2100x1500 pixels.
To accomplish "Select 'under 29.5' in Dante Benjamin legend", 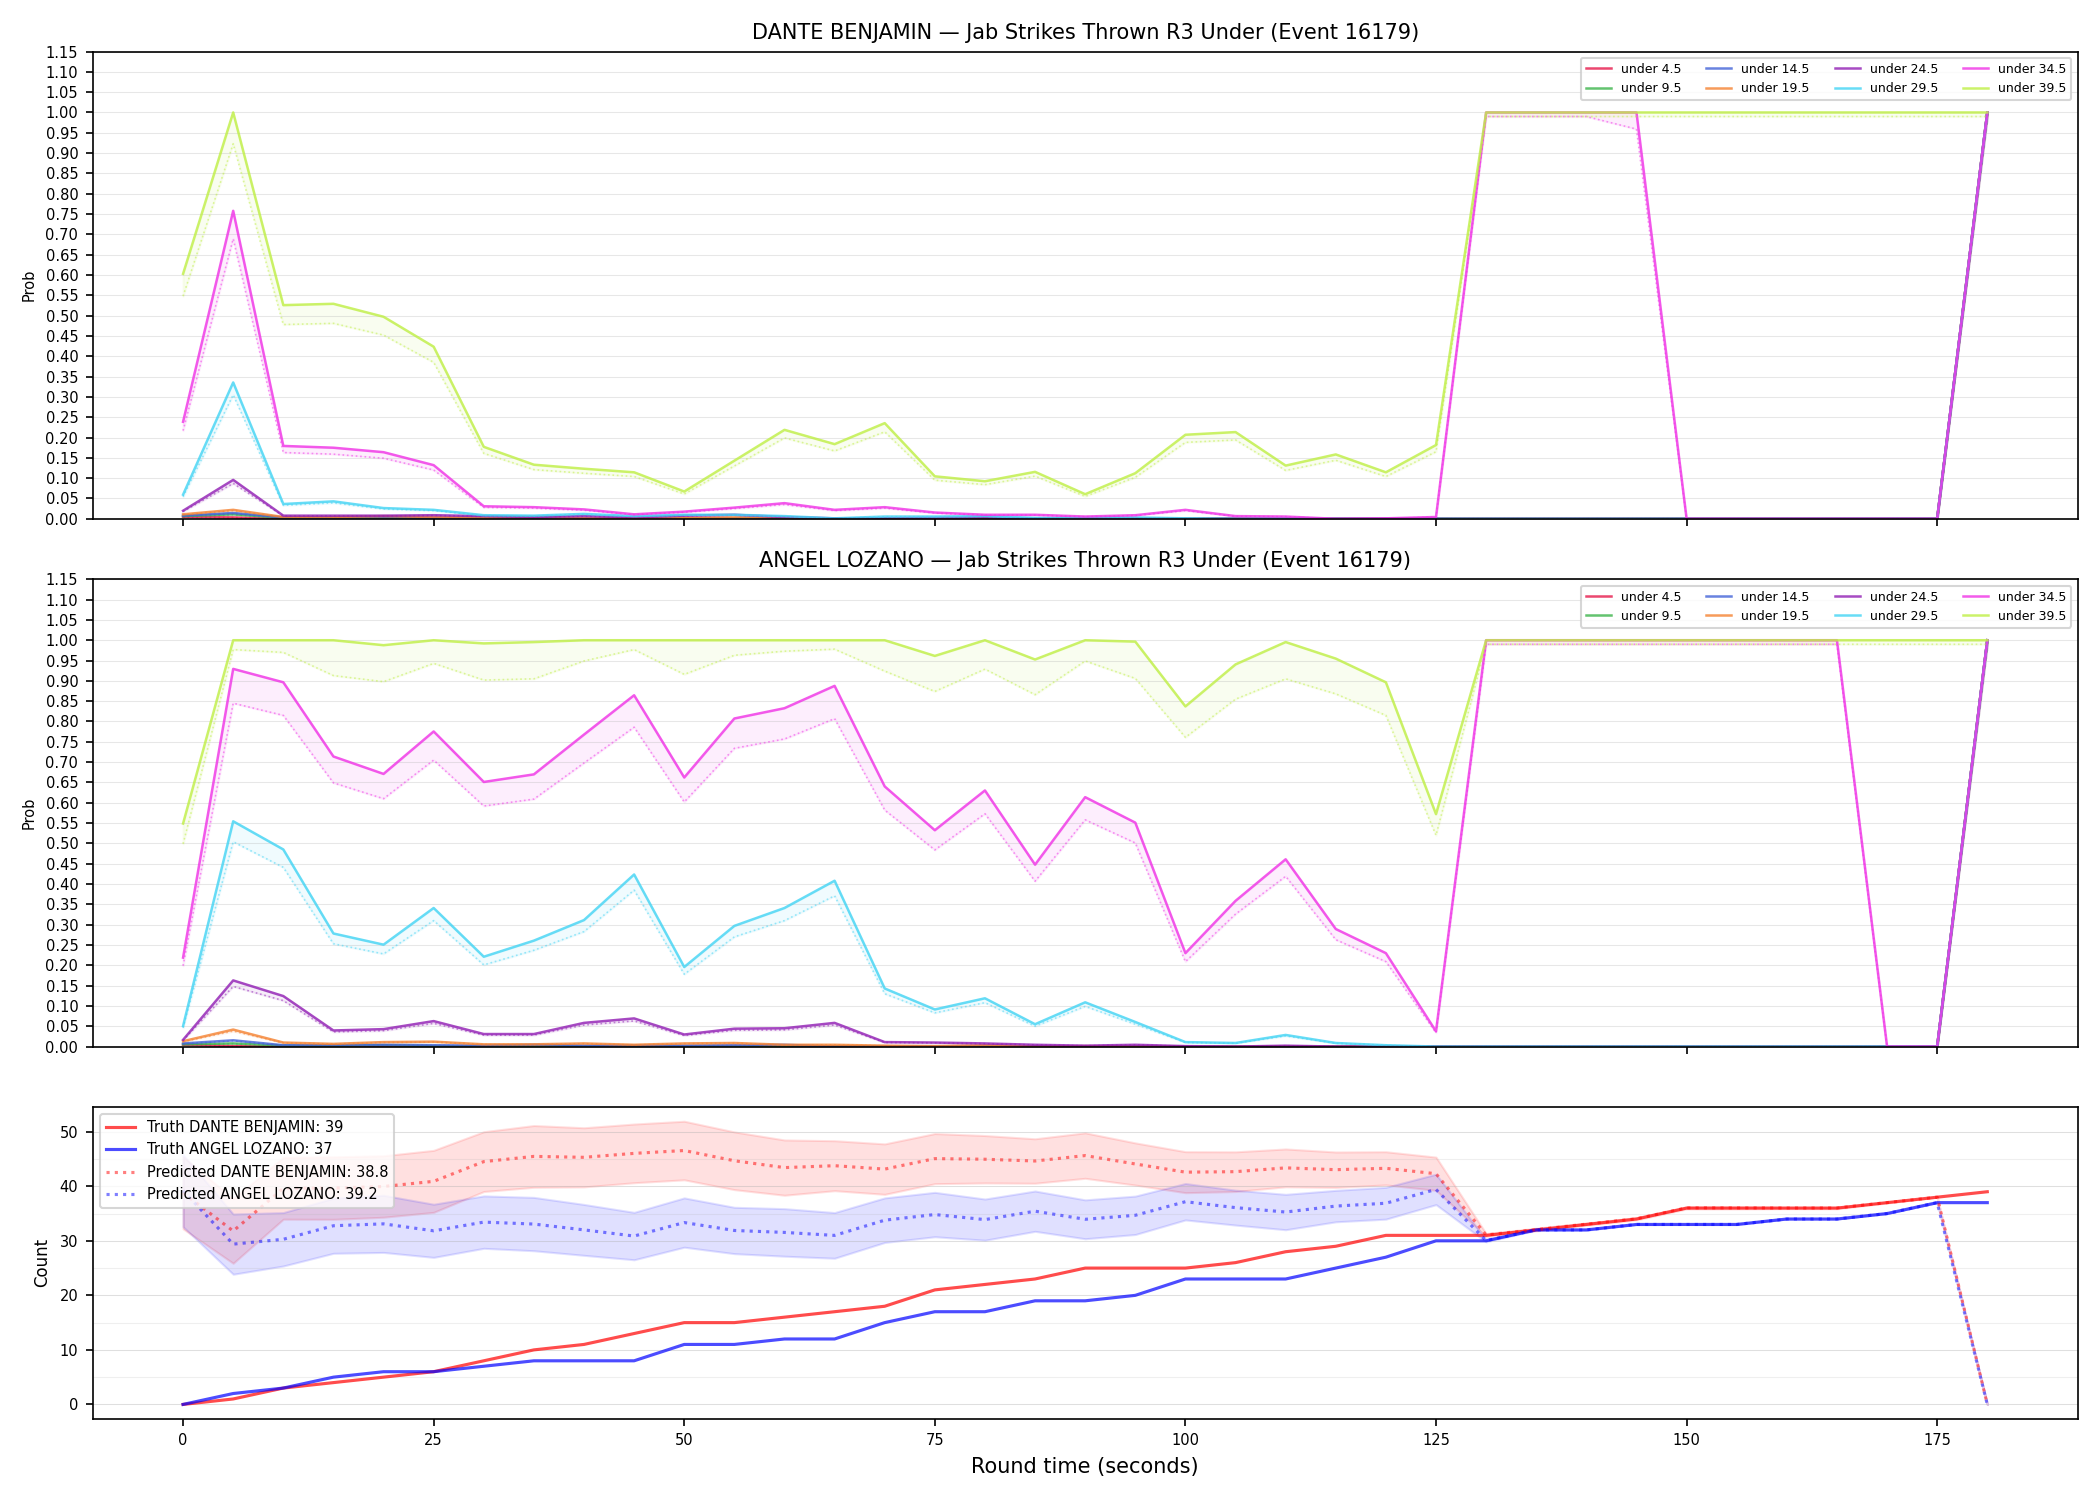I will click(1904, 88).
